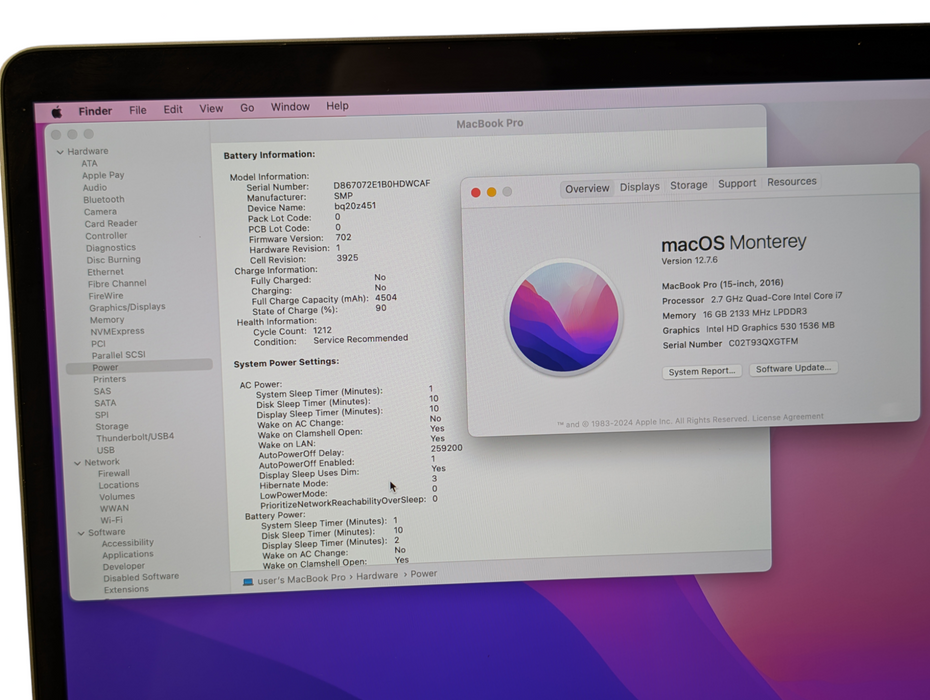Select Extensions under Software
This screenshot has width=930, height=700.
[126, 590]
